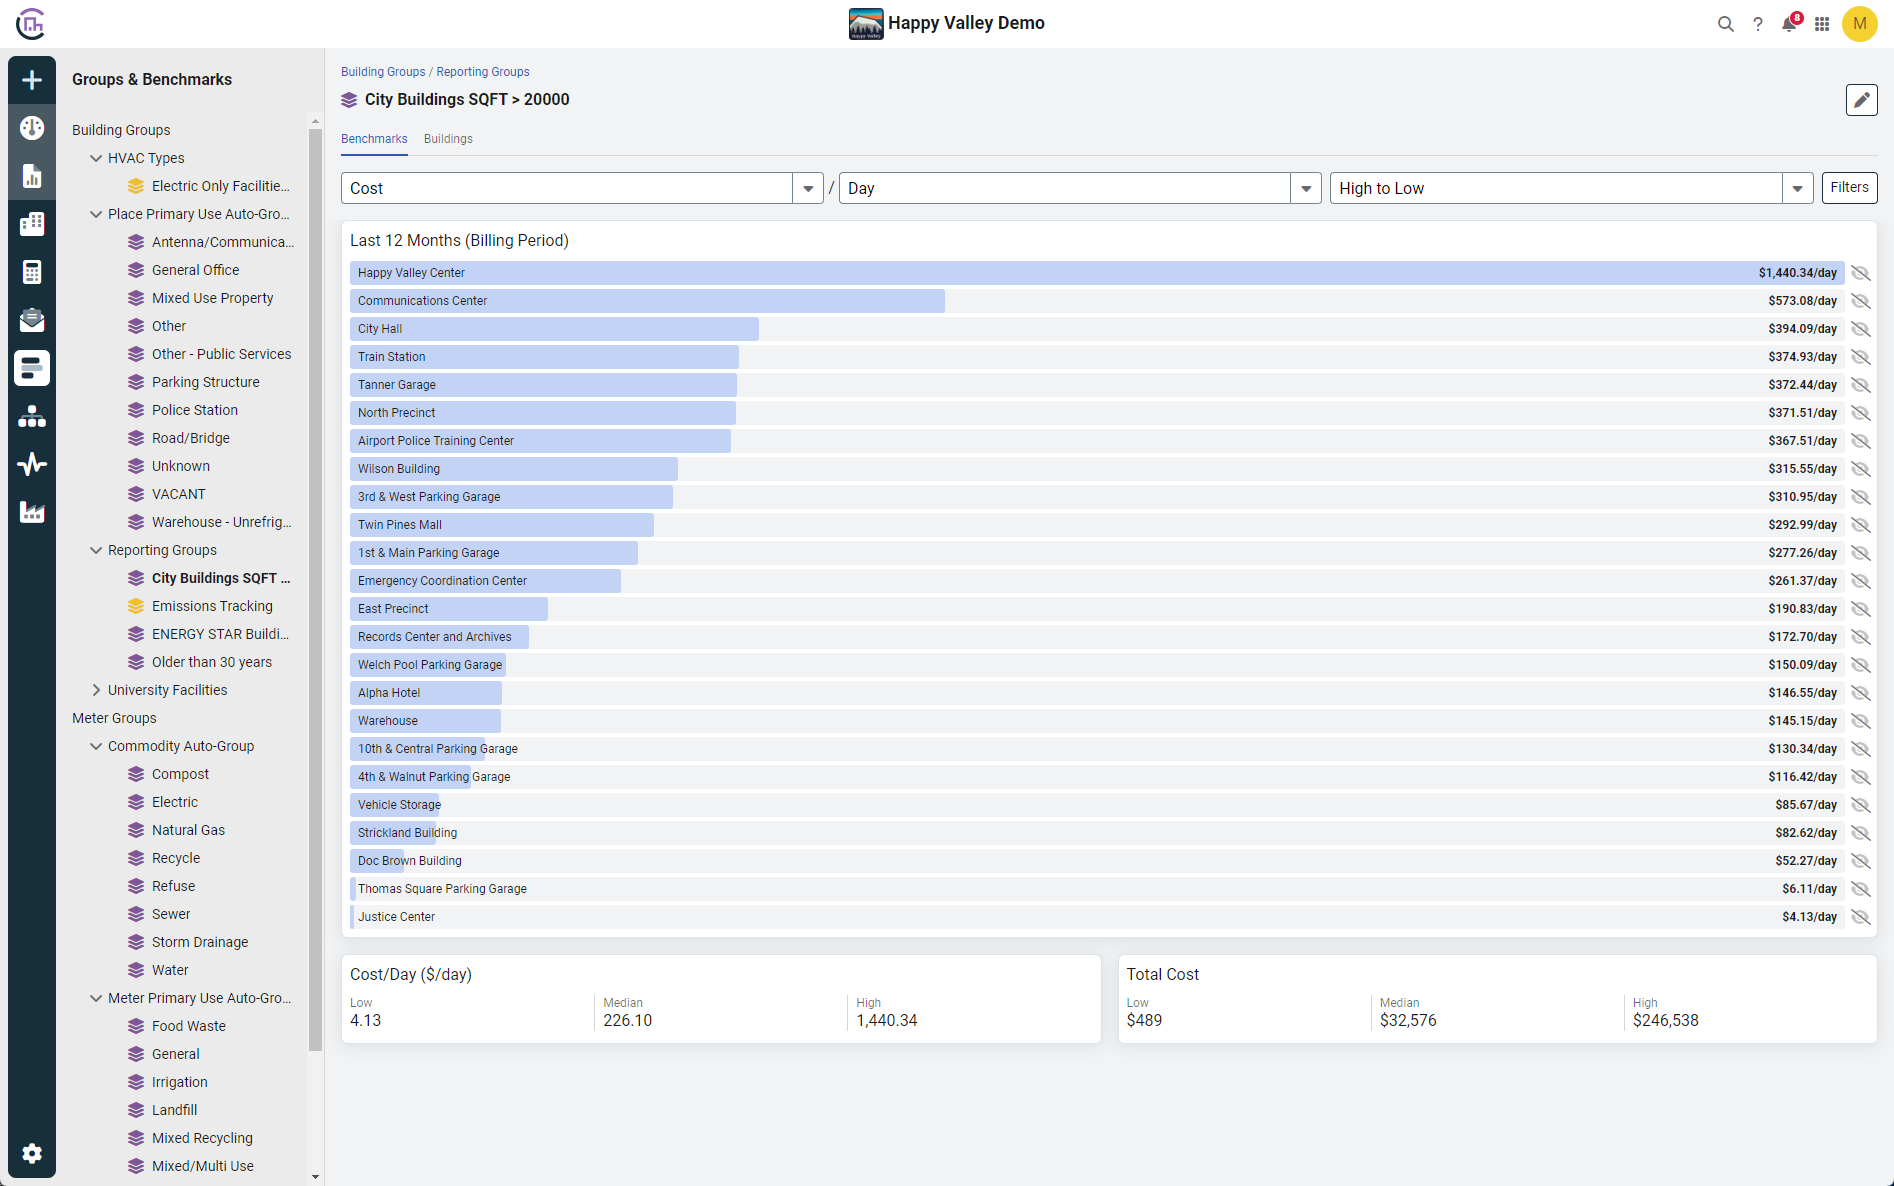This screenshot has width=1894, height=1186.
Task: Select the buildings icon in left navigation
Action: tap(31, 223)
